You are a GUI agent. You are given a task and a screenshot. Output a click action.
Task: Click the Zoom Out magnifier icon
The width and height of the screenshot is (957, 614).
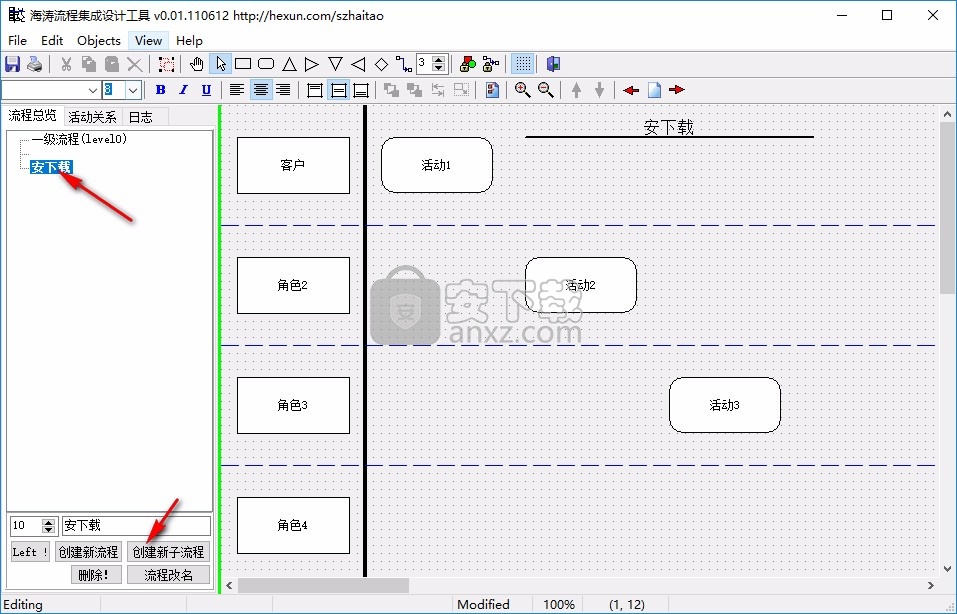pyautogui.click(x=546, y=90)
